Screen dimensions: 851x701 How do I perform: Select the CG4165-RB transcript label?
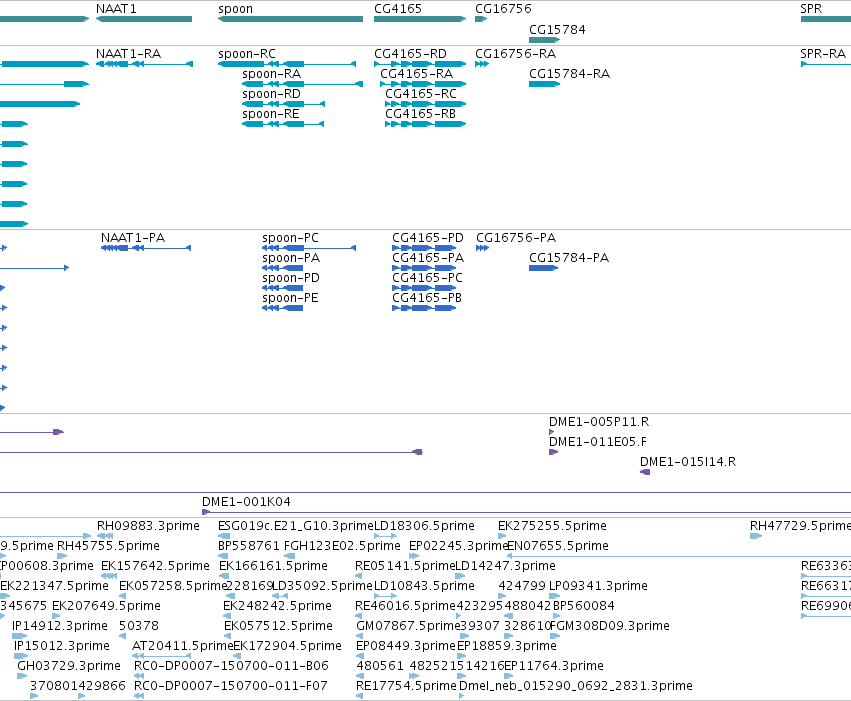pyautogui.click(x=421, y=114)
